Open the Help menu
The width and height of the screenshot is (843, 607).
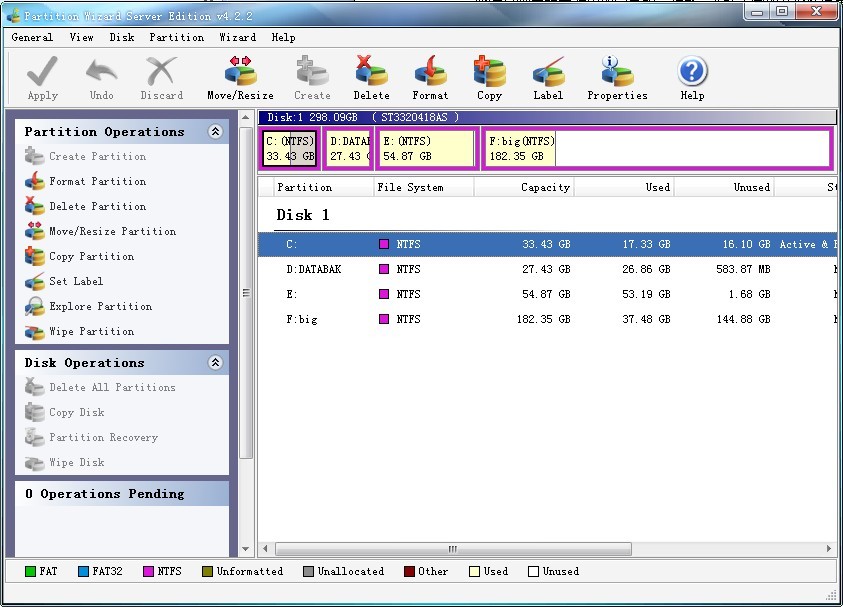pos(283,37)
